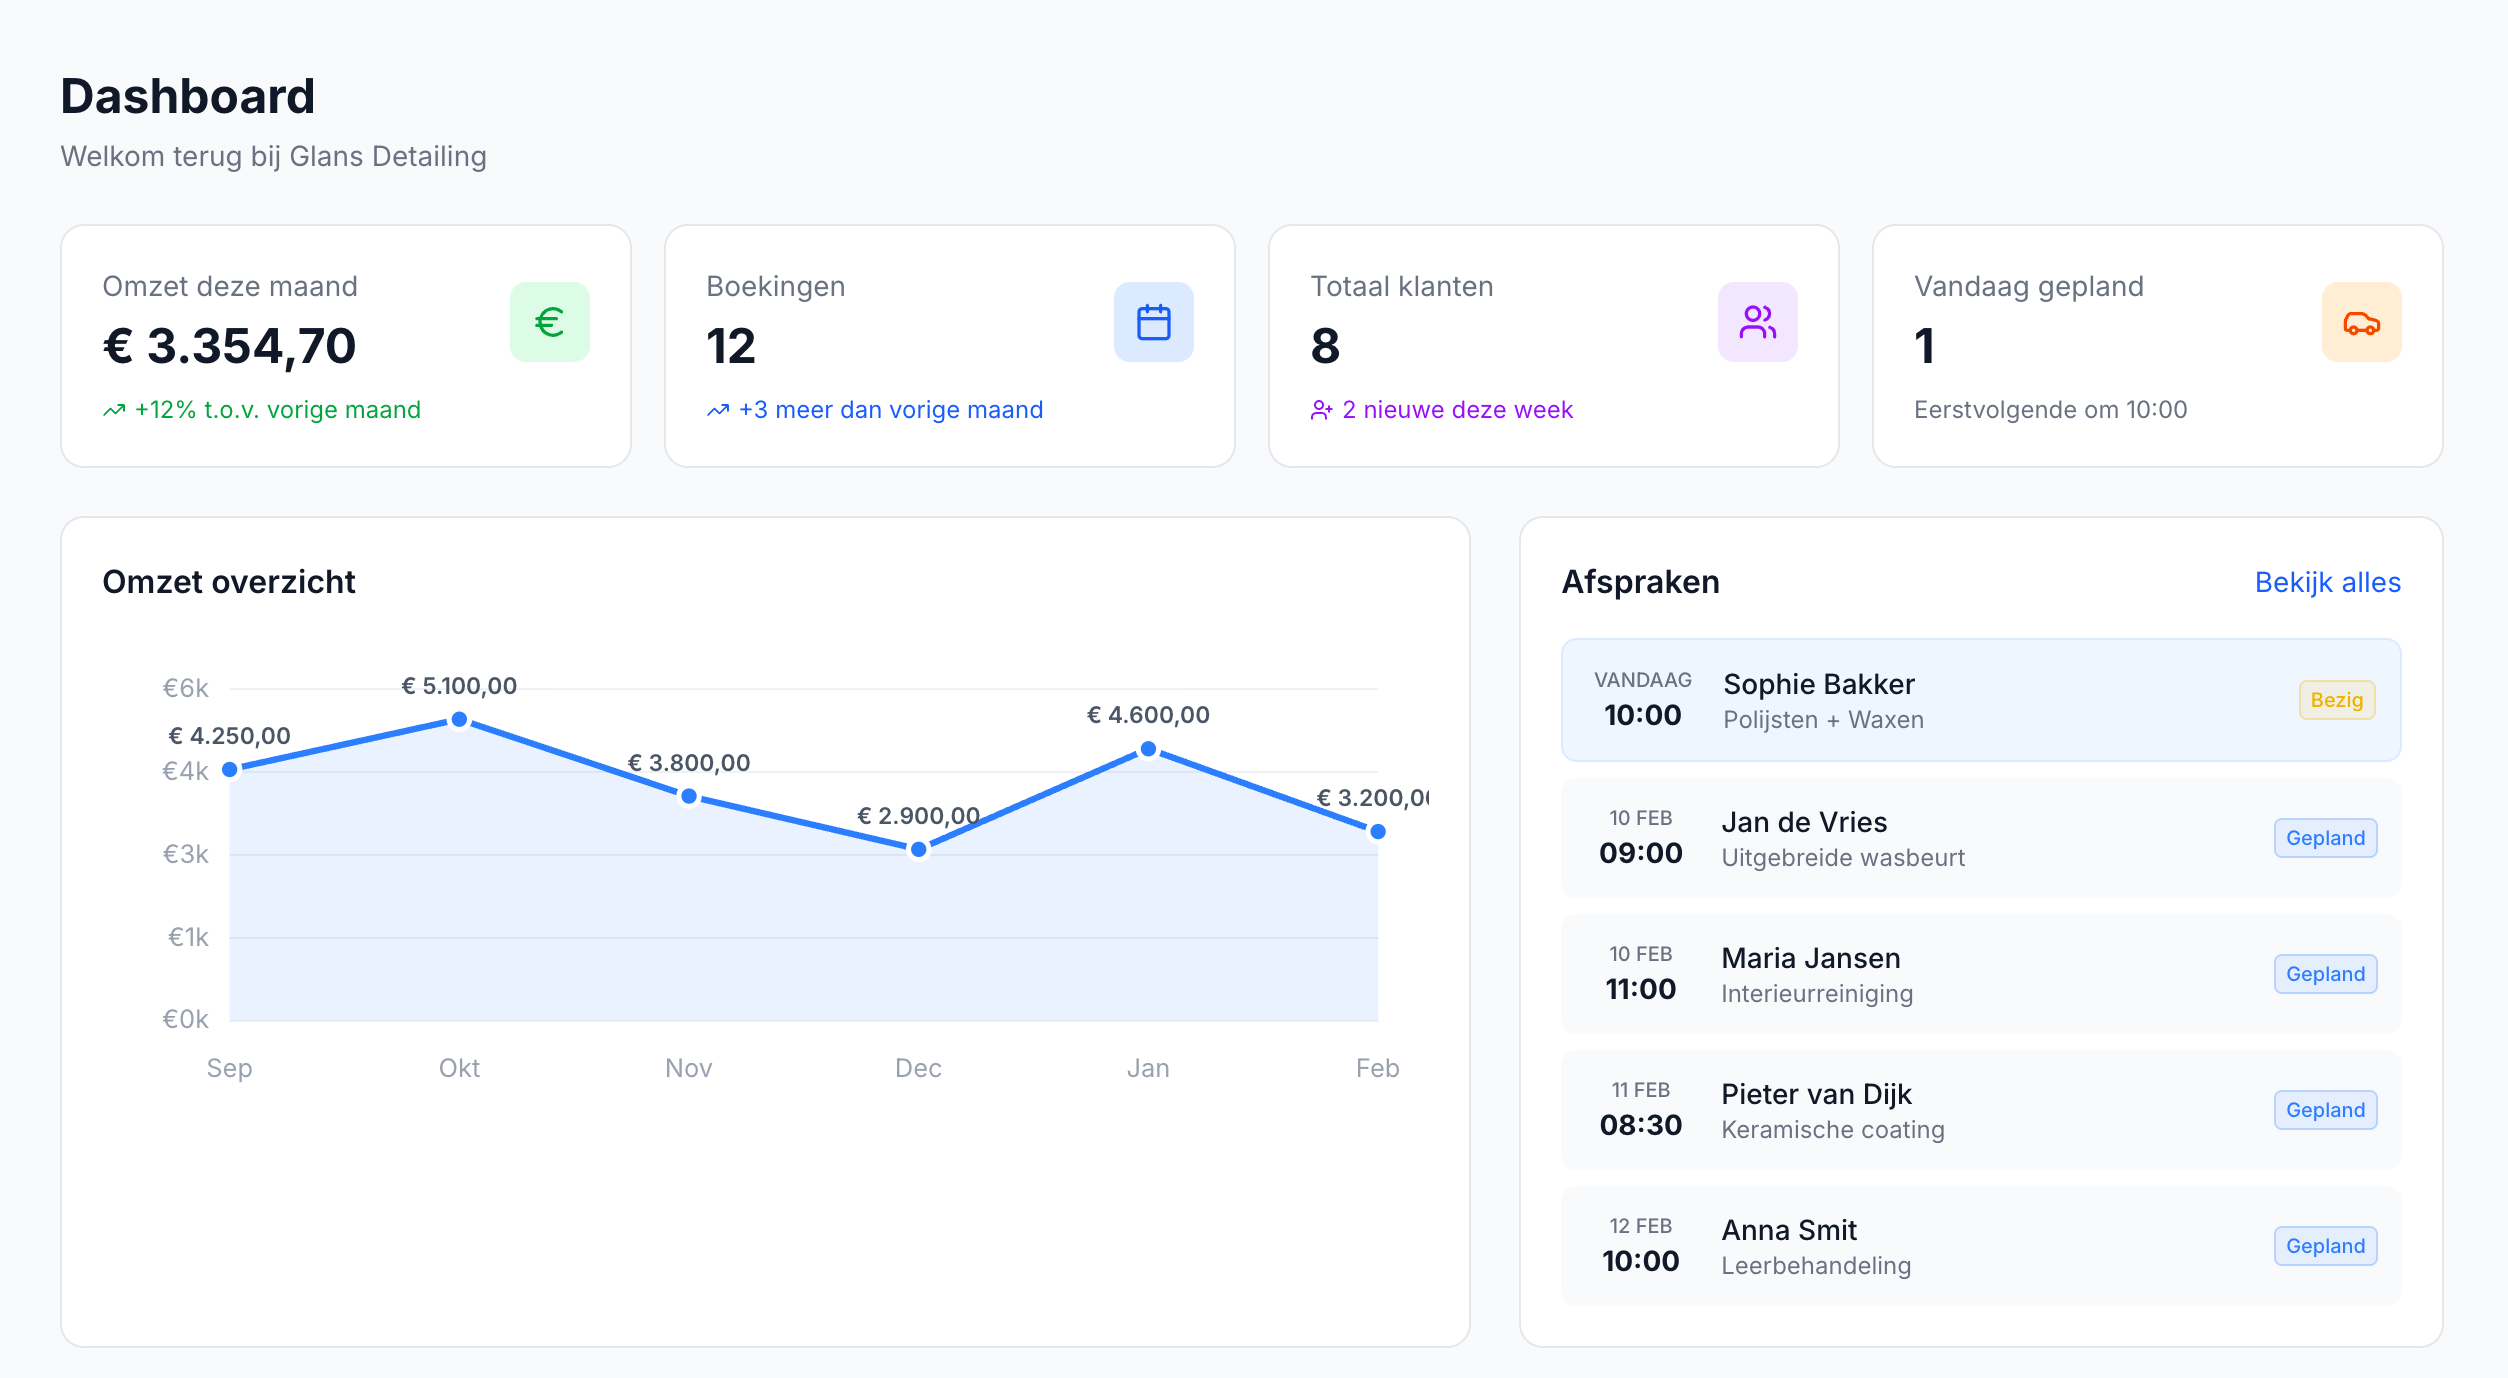This screenshot has width=2508, height=1378.
Task: Click the blue calendar bookings icon
Action: click(1153, 322)
